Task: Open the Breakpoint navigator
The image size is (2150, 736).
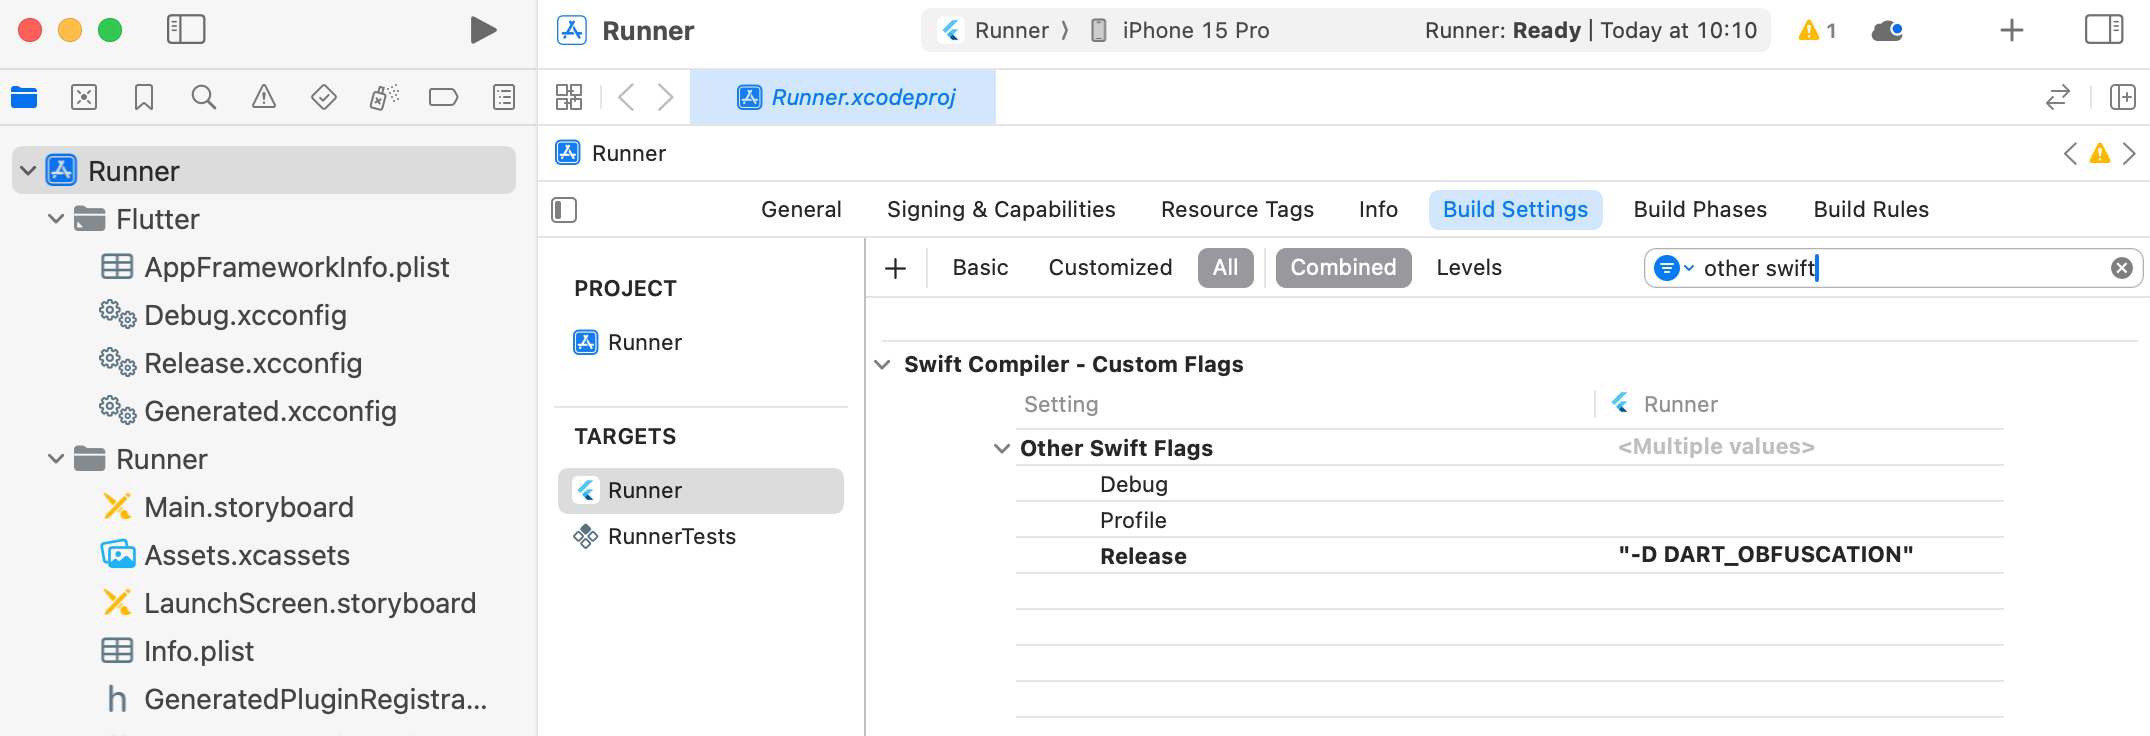Action: [443, 97]
